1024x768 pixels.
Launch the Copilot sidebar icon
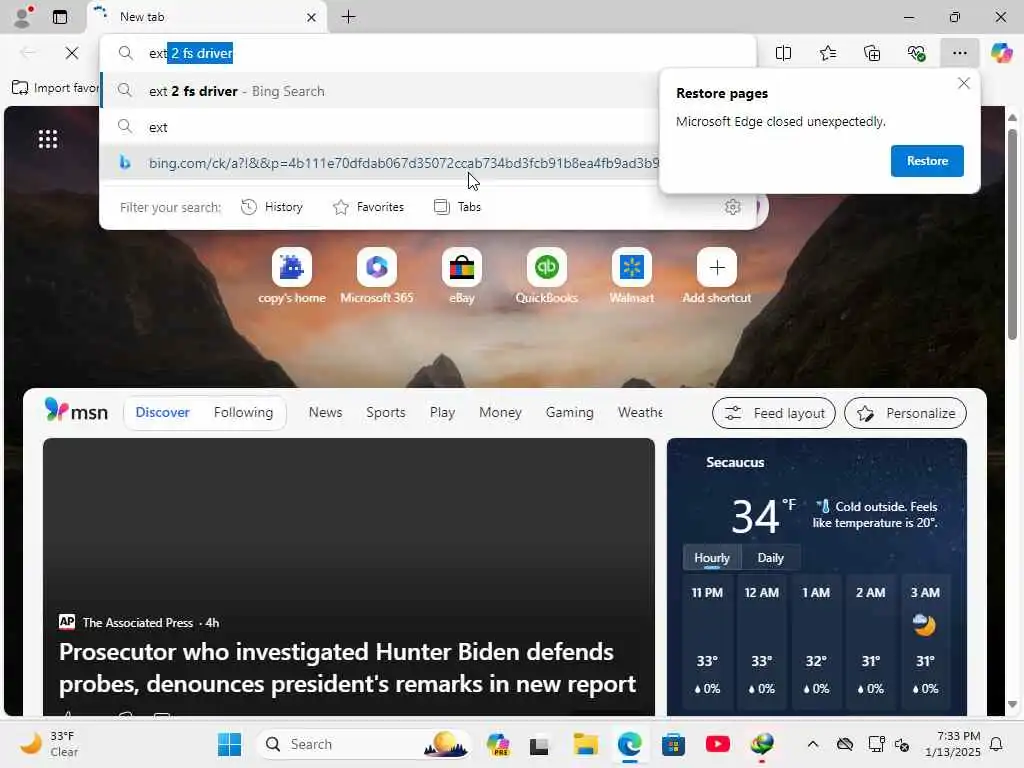coord(1001,53)
